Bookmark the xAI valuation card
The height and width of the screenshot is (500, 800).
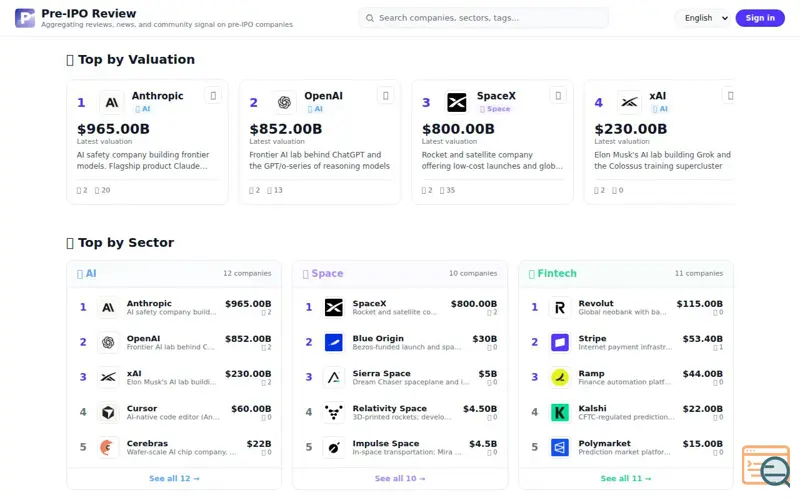[730, 95]
